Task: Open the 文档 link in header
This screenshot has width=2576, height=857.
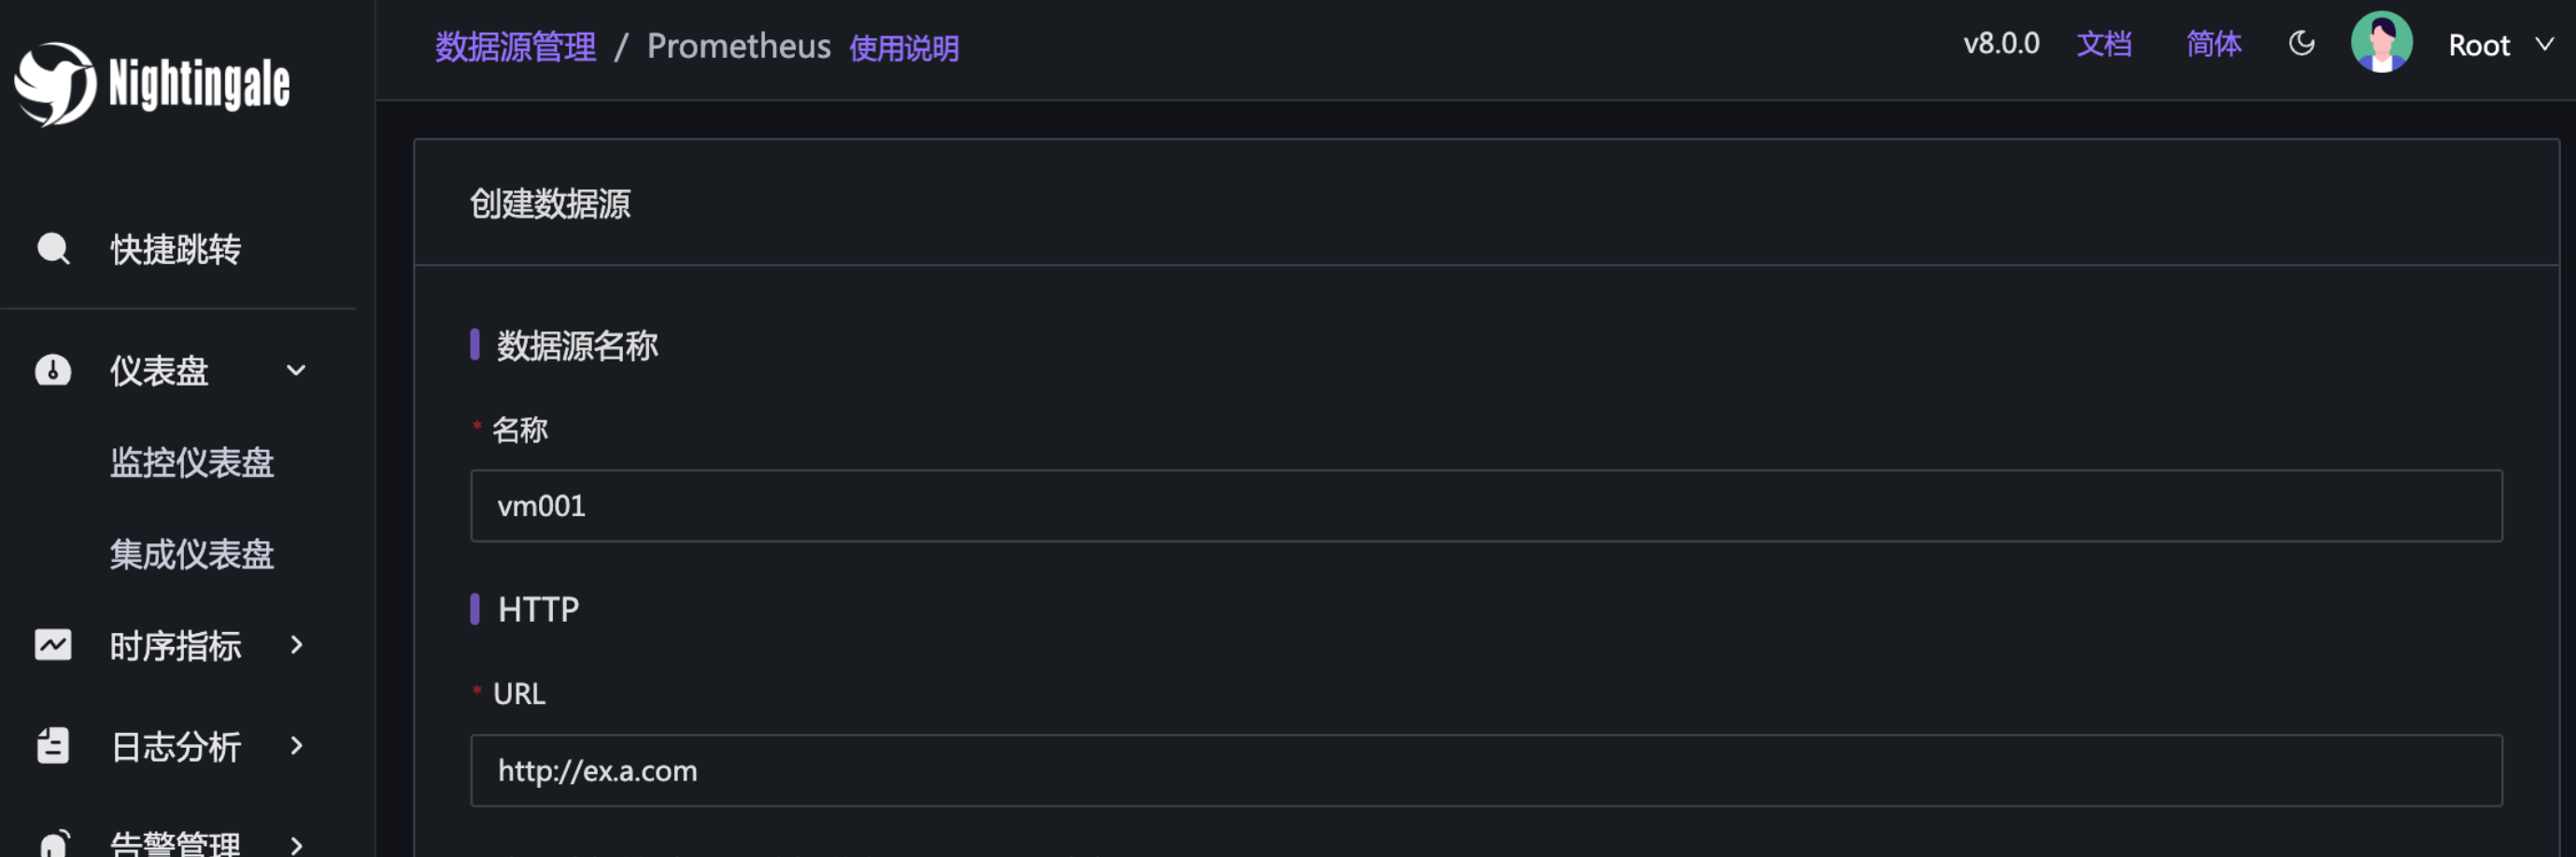Action: [x=2104, y=44]
